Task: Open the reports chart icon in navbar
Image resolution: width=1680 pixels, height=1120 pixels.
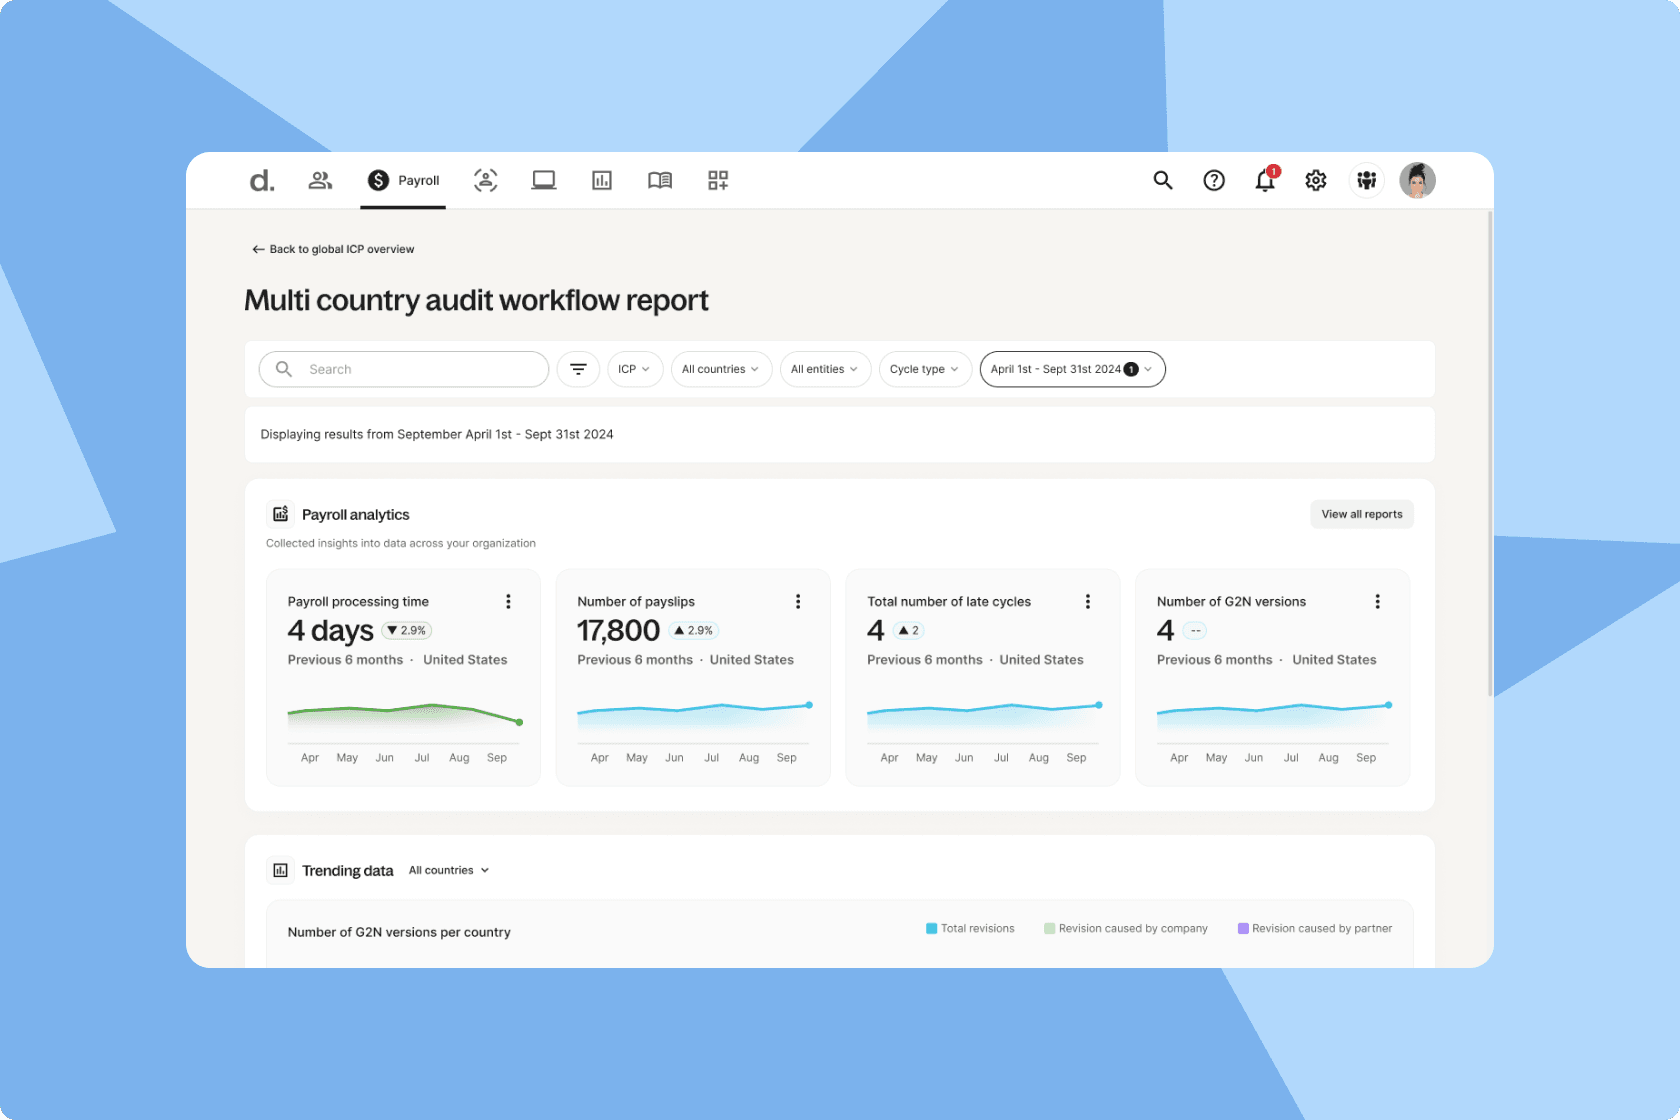Action: pyautogui.click(x=602, y=180)
